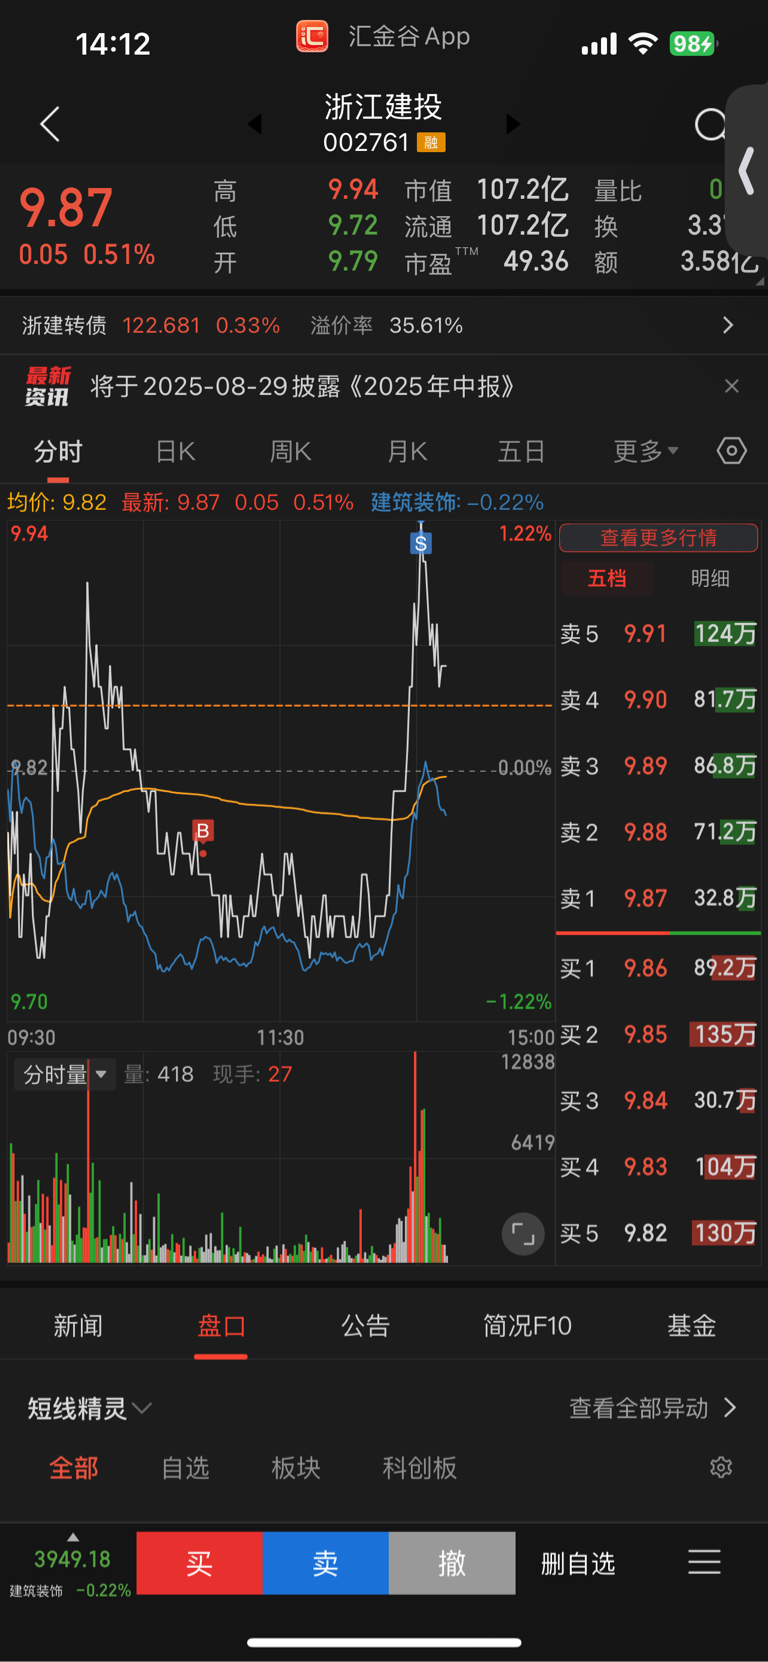
Task: Filter 短线精灵 by 科创板
Action: pos(420,1468)
